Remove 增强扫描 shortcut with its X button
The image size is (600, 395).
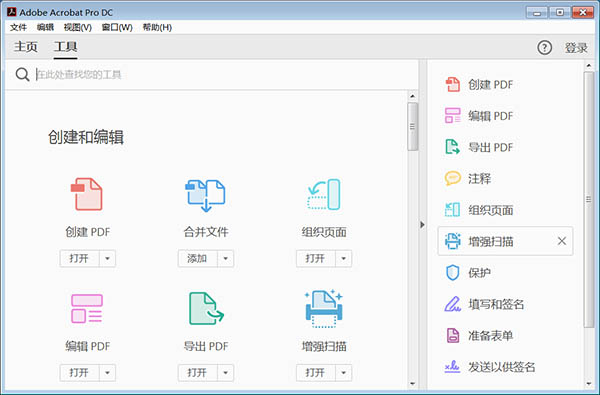coord(562,241)
